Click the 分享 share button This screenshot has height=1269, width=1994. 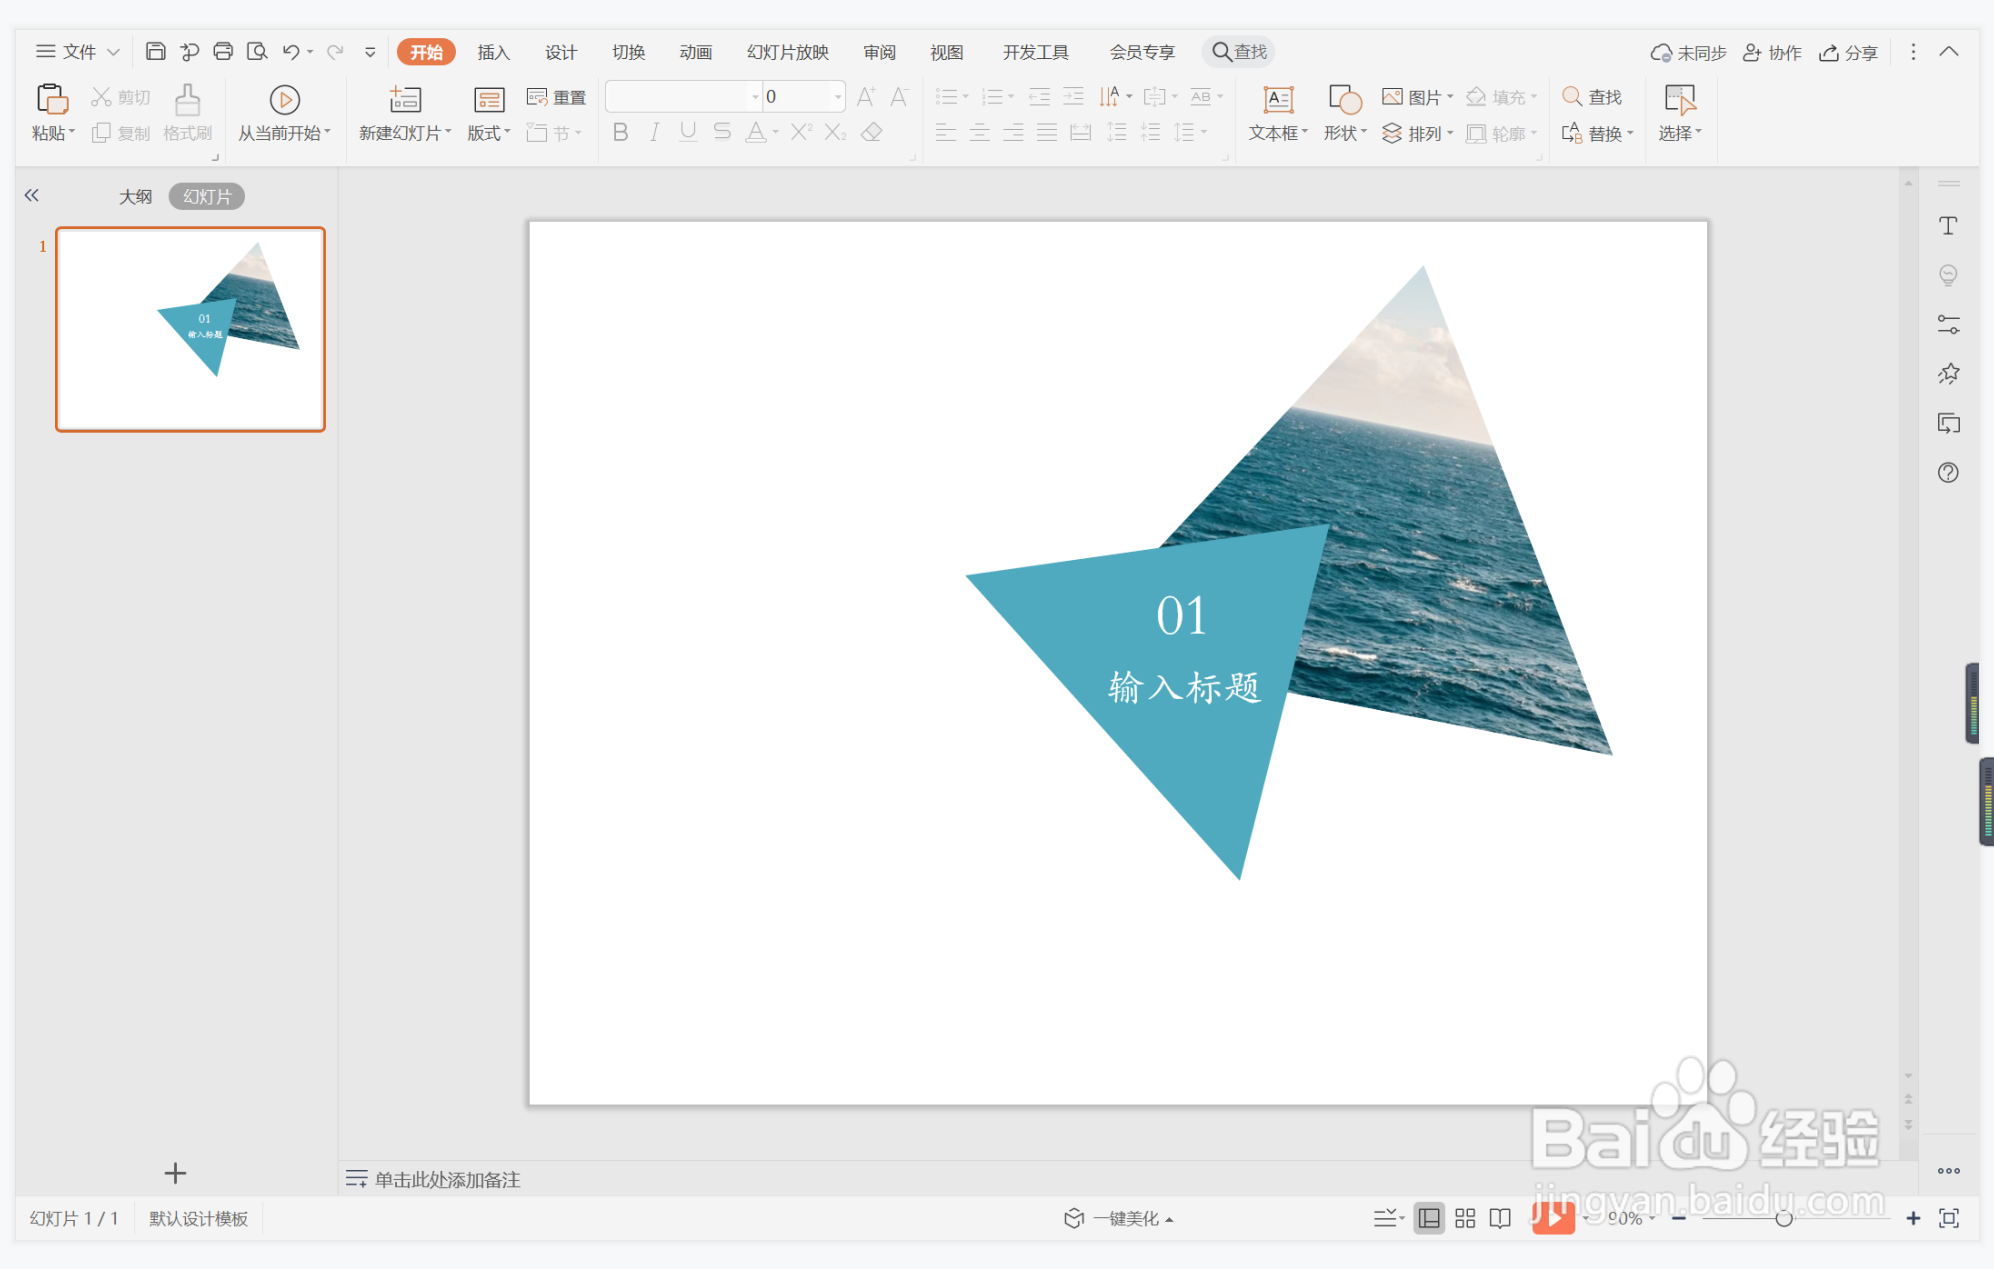click(1849, 52)
